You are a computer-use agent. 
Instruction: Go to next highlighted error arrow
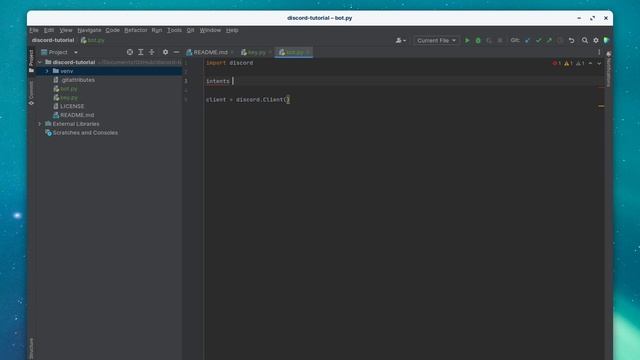(599, 63)
